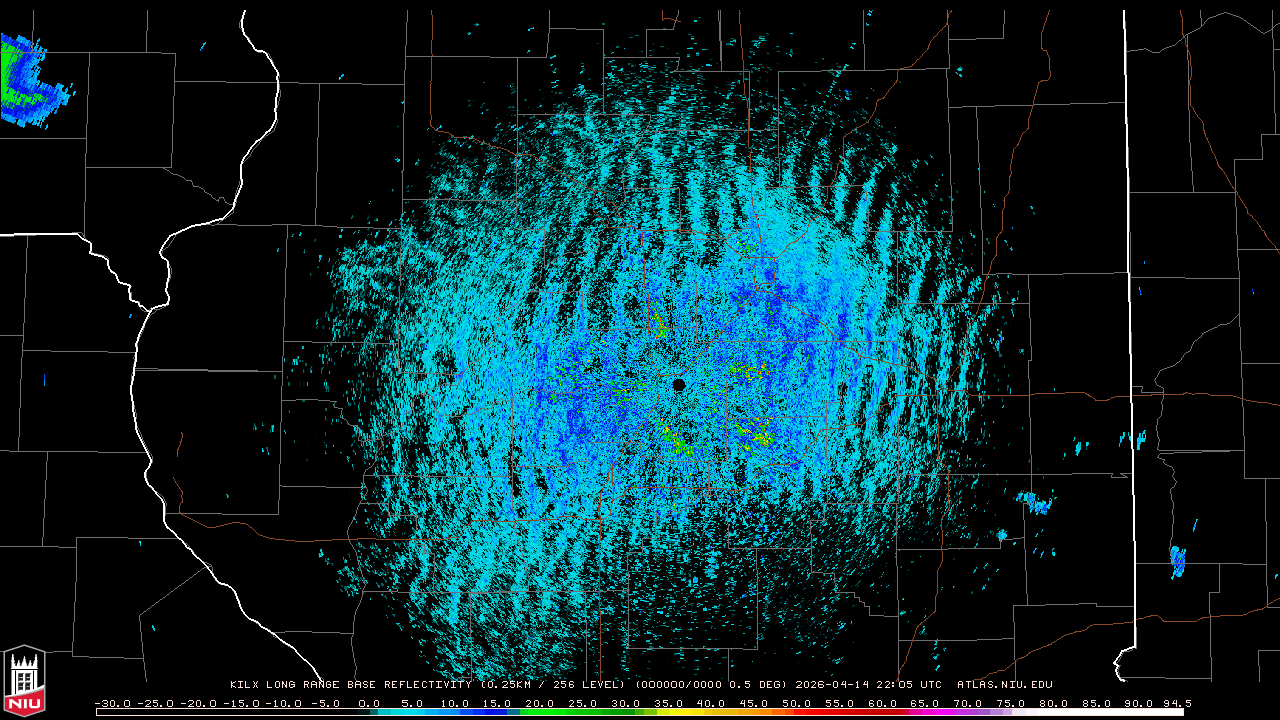Click the ATLAS.NIU.EDU site text
Screen dimensions: 1280x720
pyautogui.click(x=1005, y=685)
